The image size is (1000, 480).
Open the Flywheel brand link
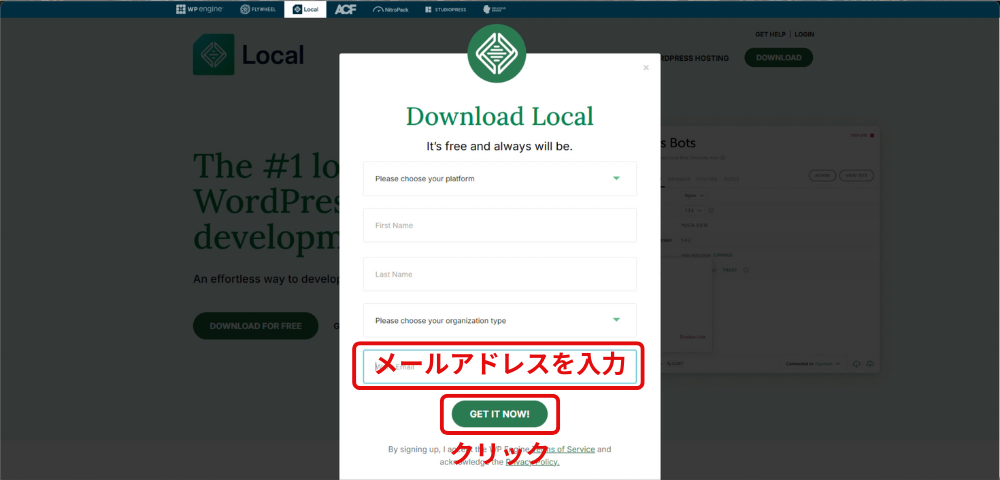(x=259, y=9)
